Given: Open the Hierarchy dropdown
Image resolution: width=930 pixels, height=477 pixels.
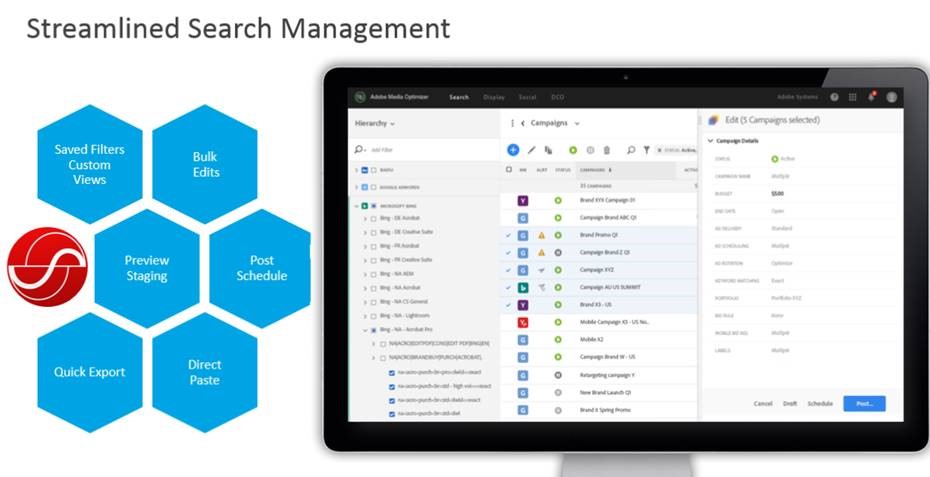Looking at the screenshot, I should click(x=374, y=123).
